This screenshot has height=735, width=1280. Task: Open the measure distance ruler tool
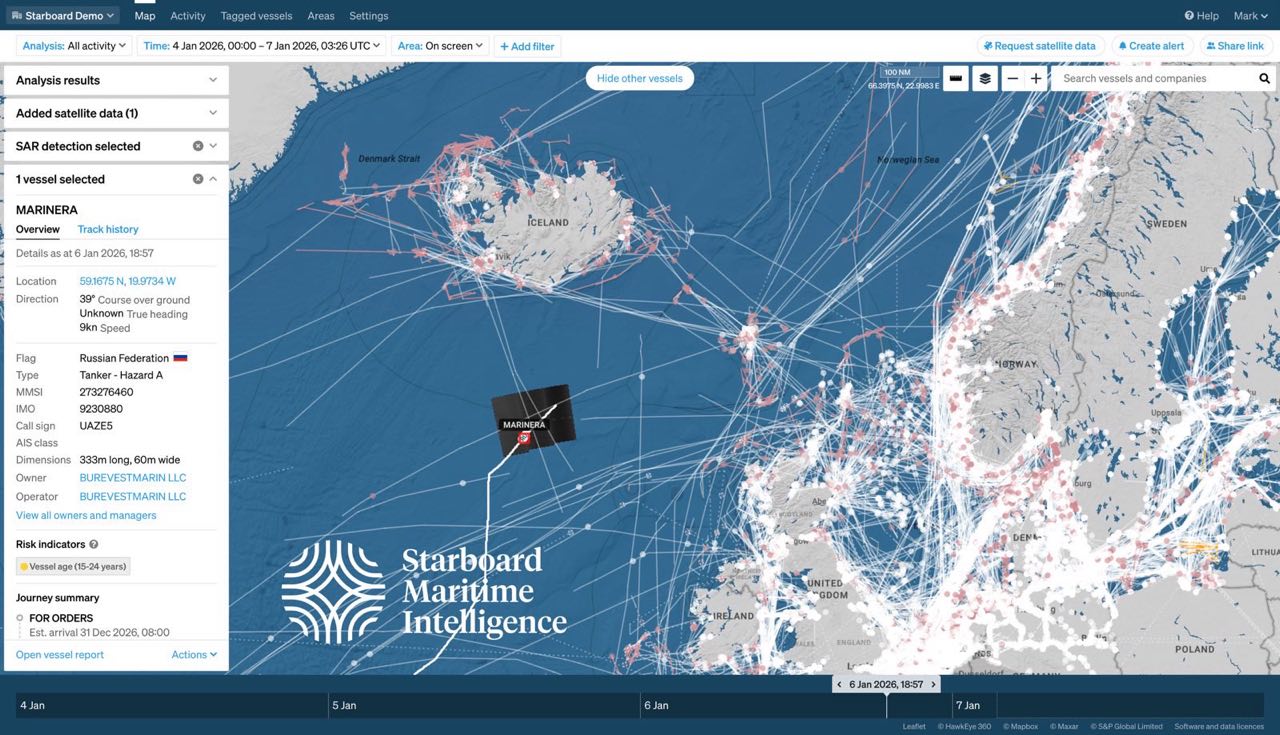point(956,79)
